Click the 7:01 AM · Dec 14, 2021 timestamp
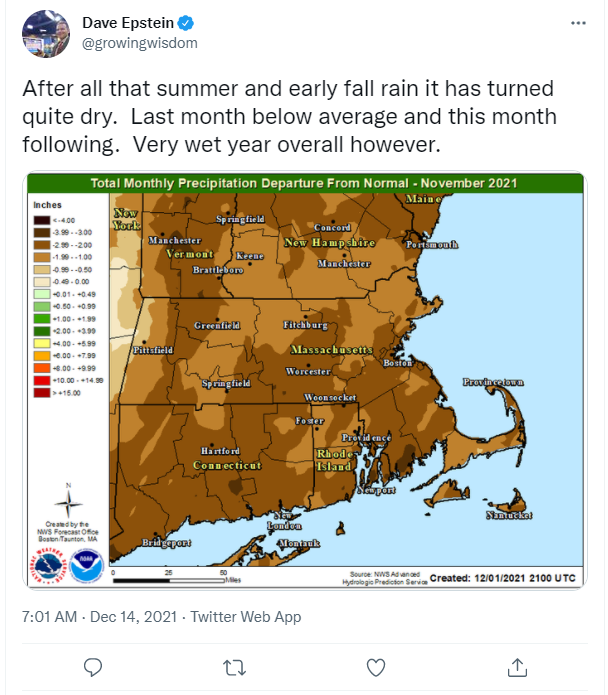Viewport: 608px width, 695px height. pos(100,617)
